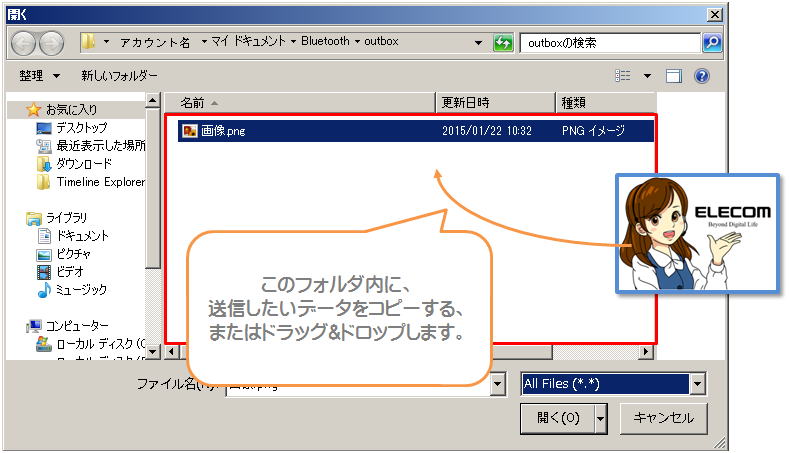Open help with the question mark icon
The height and width of the screenshot is (453, 790).
point(702,76)
